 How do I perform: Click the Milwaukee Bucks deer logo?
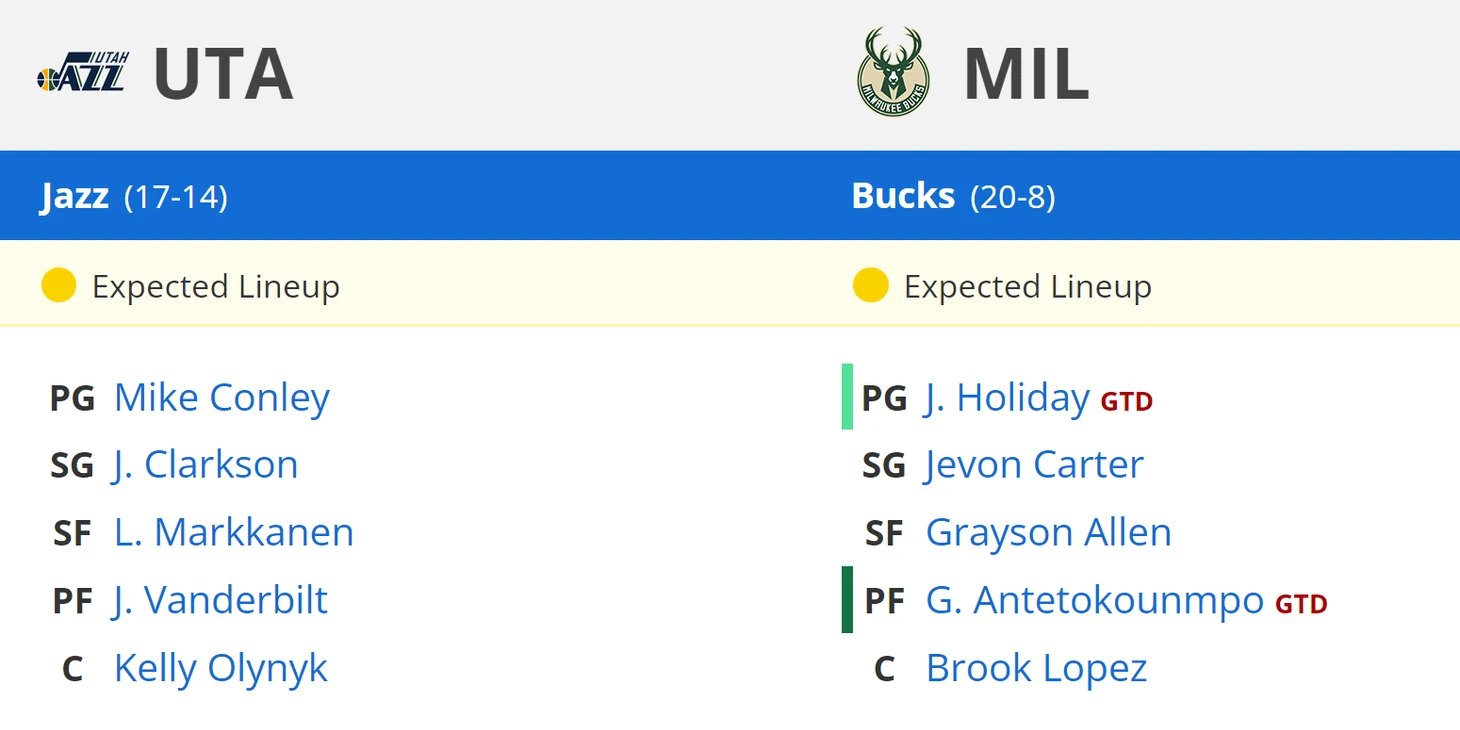click(893, 73)
